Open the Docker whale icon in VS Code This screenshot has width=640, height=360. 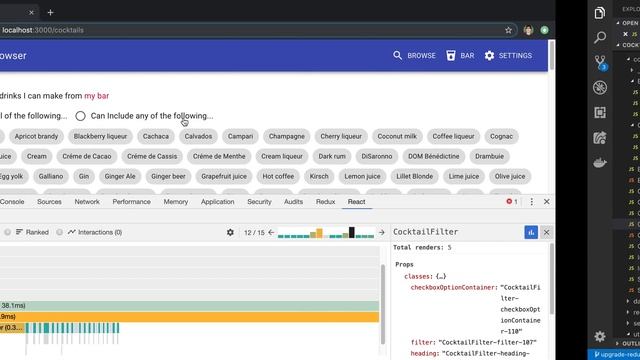[x=600, y=162]
